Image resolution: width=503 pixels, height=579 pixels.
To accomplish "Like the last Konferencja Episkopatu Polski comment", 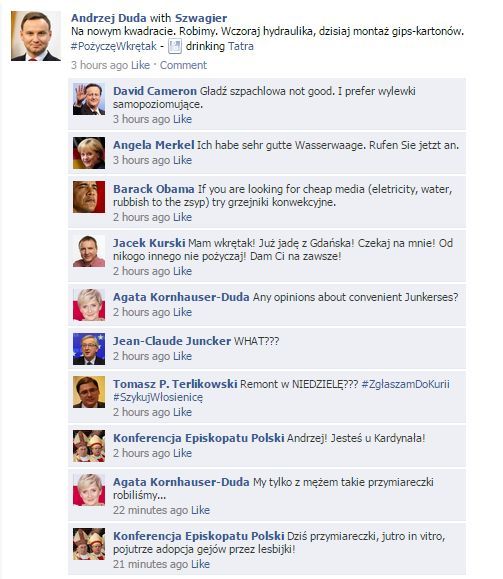I will click(x=200, y=564).
